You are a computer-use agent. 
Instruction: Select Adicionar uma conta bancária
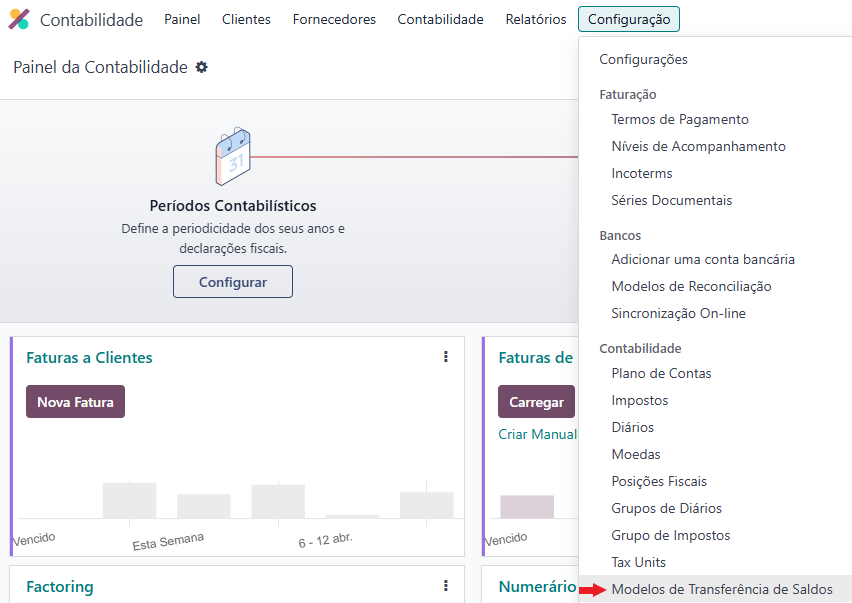[703, 260]
